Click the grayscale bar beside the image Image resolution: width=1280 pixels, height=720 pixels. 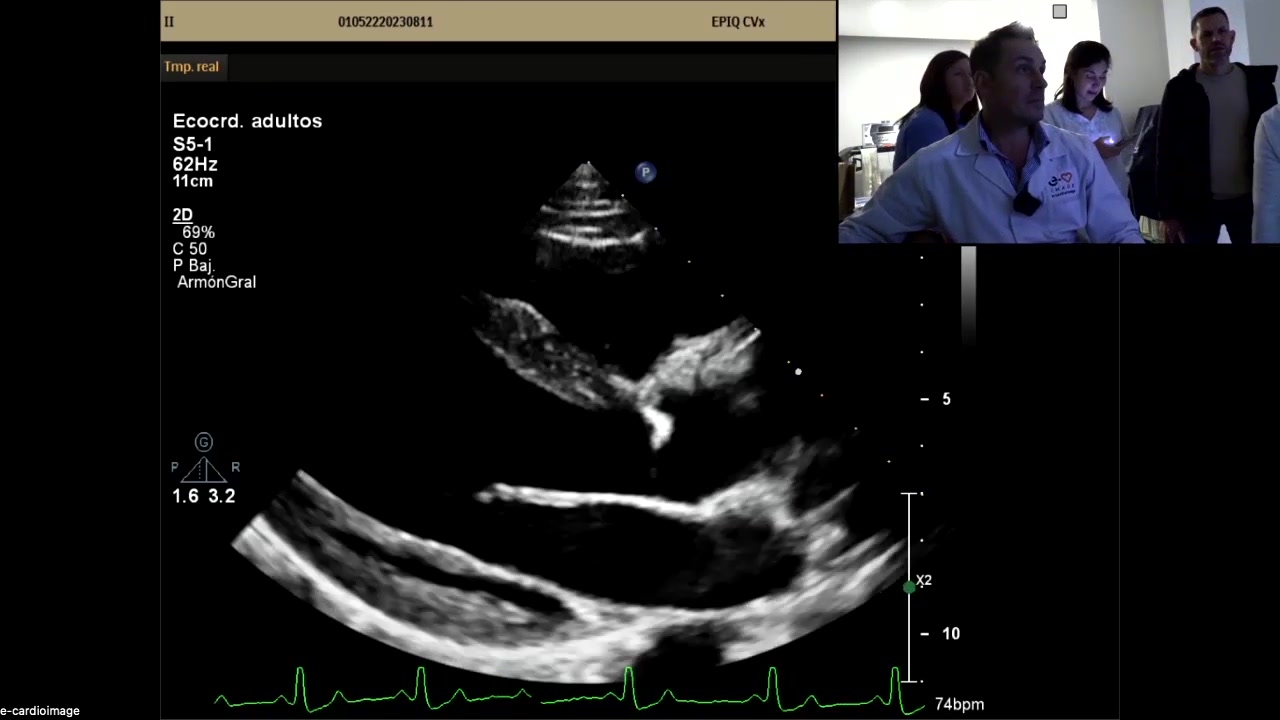point(968,295)
